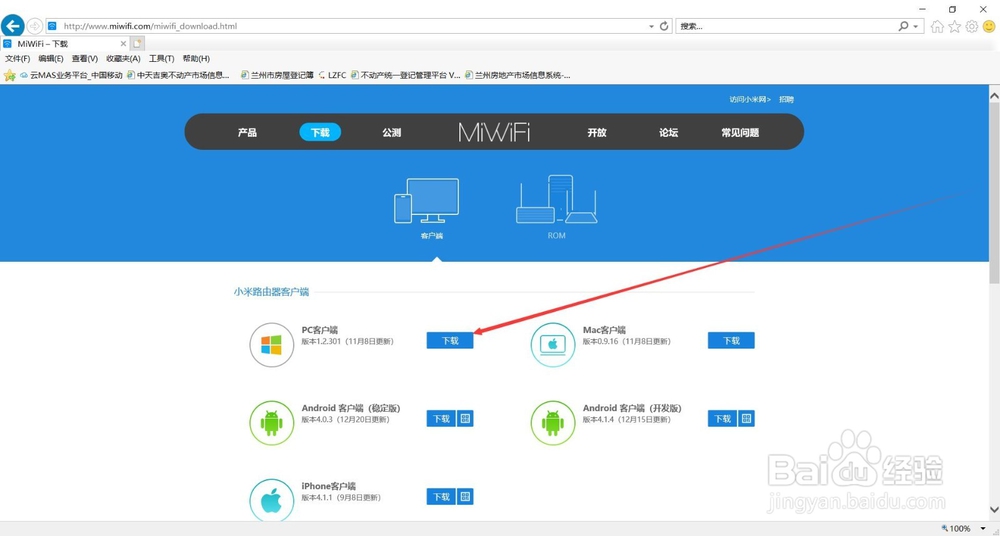Screen dimensions: 1000x536
Task: Go to 公测 in navigation bar
Action: [x=392, y=133]
